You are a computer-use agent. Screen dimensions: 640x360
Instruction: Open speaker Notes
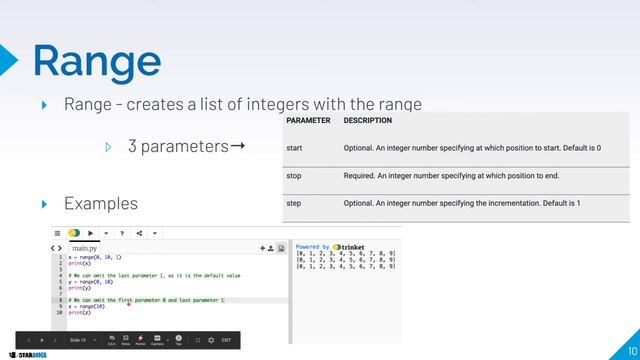(x=126, y=340)
